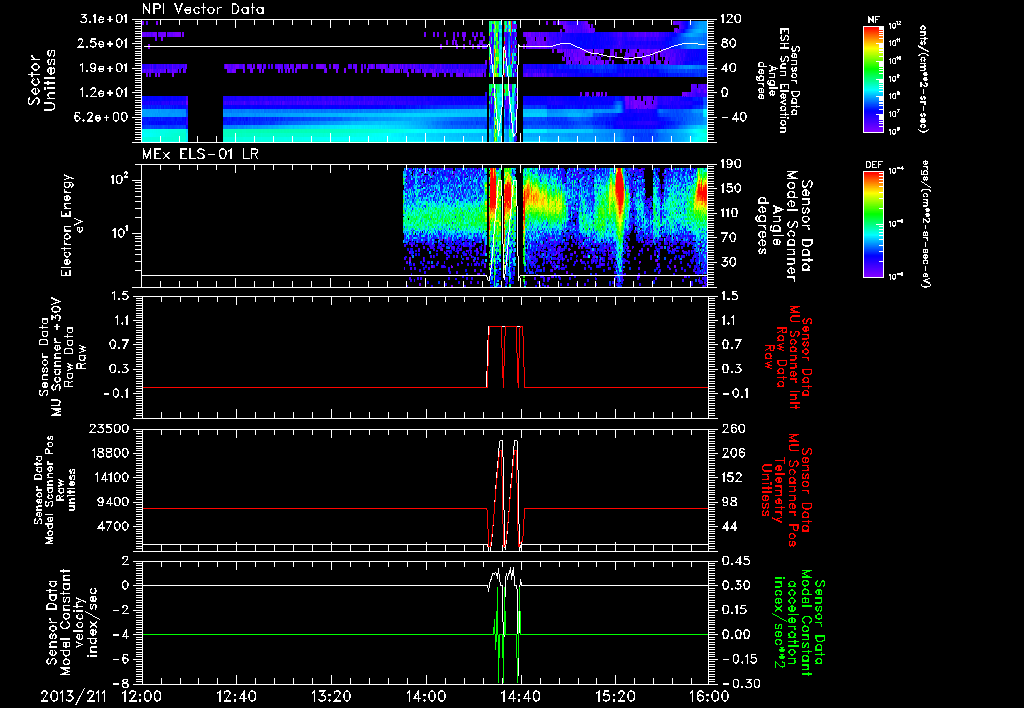Click the NPI Vector Data panel title
Viewport: 1024px width, 708px height.
201,9
